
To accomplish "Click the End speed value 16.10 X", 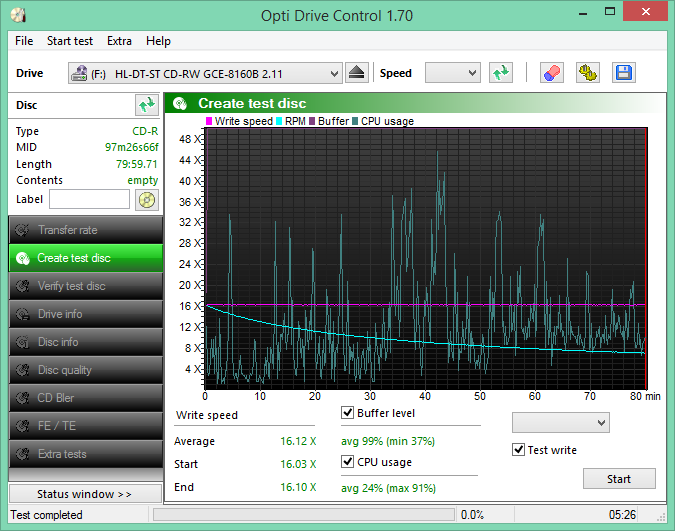I will point(298,487).
